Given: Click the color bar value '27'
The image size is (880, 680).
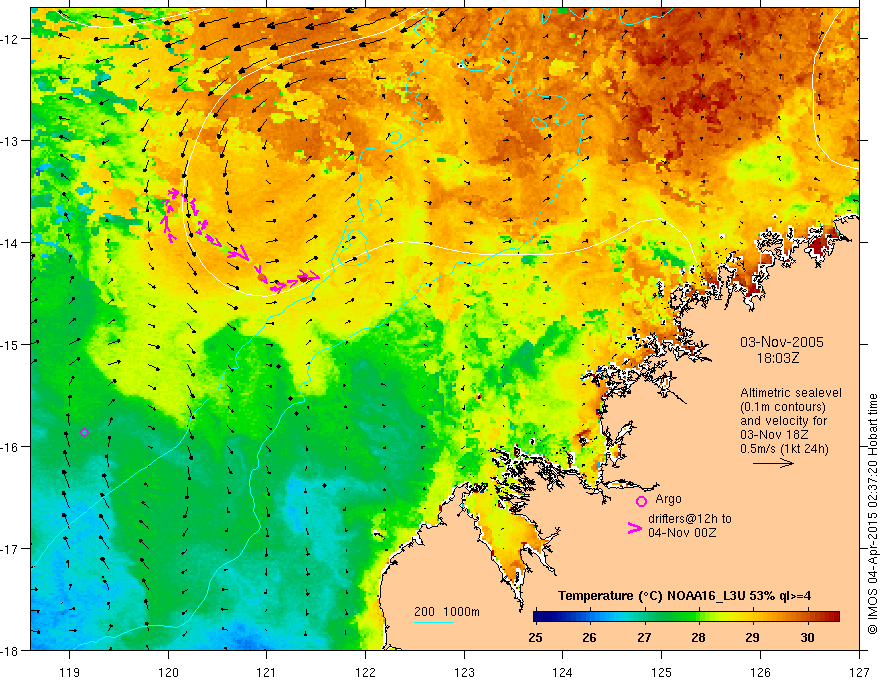Looking at the screenshot, I should [644, 638].
